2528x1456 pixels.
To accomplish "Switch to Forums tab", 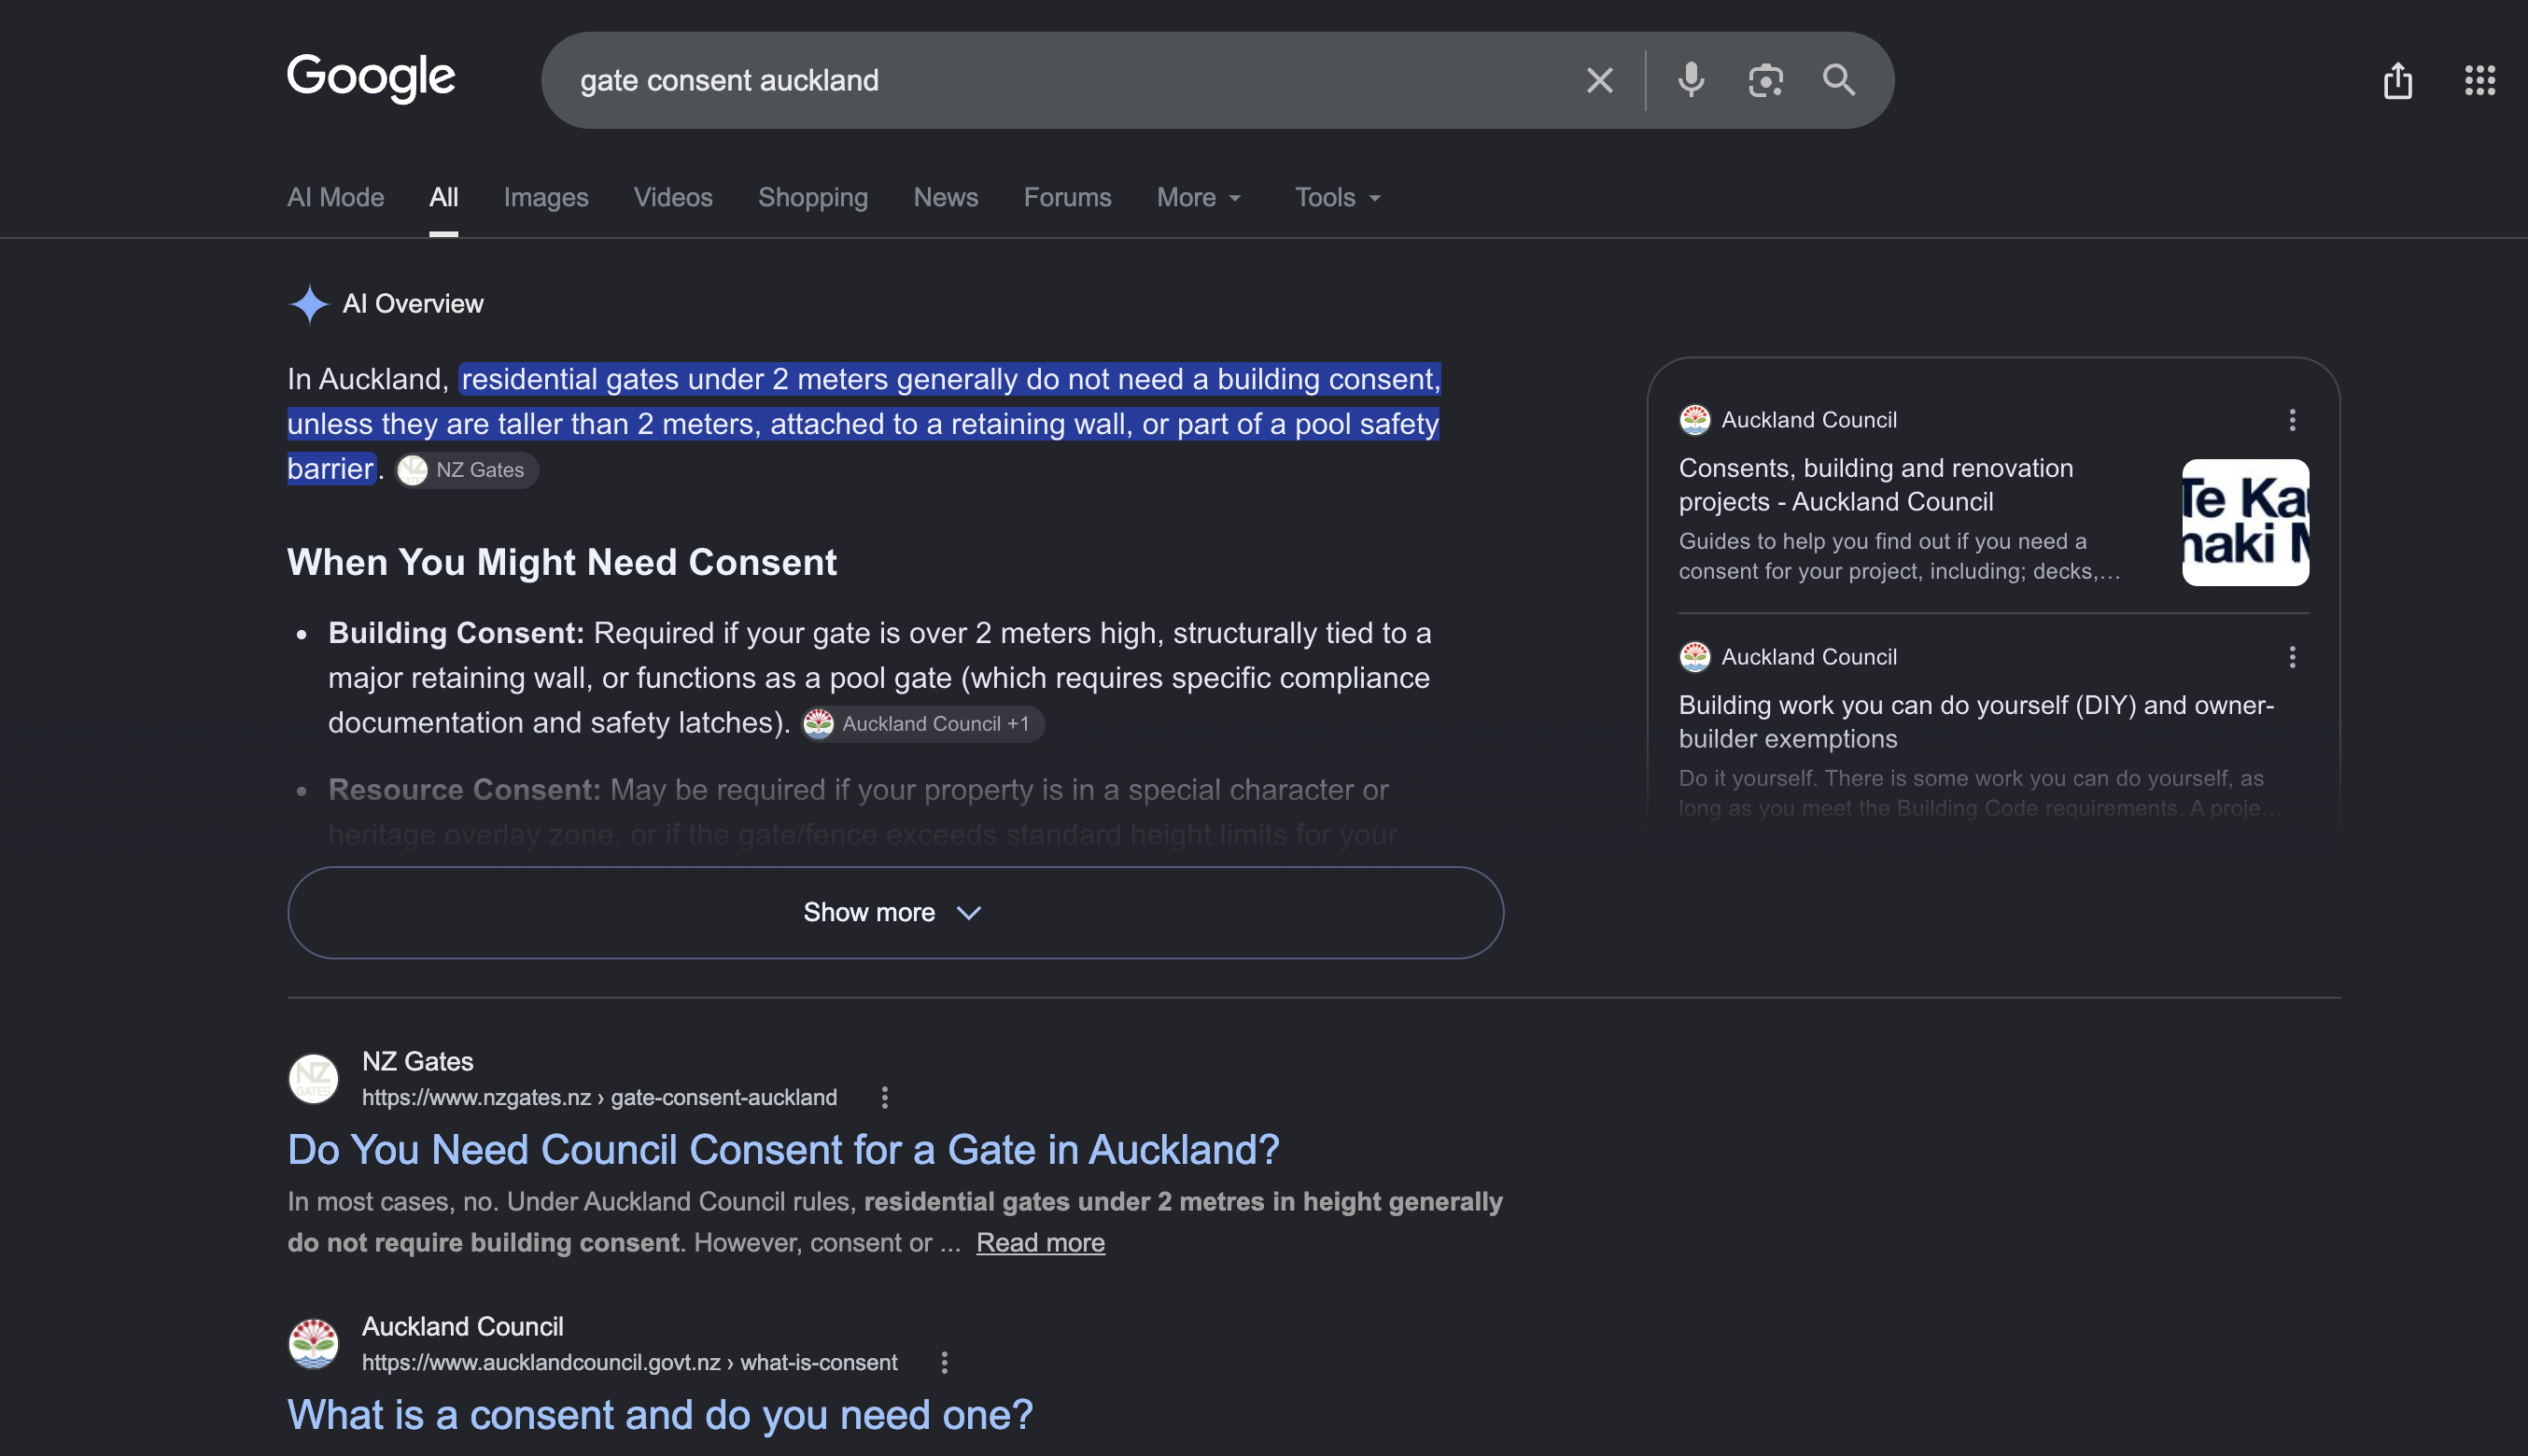I will pos(1067,198).
